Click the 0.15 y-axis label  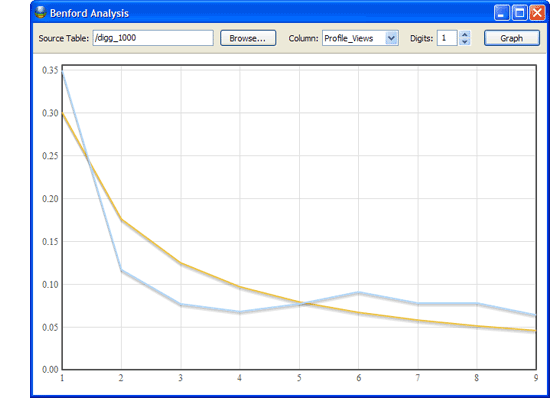50,242
